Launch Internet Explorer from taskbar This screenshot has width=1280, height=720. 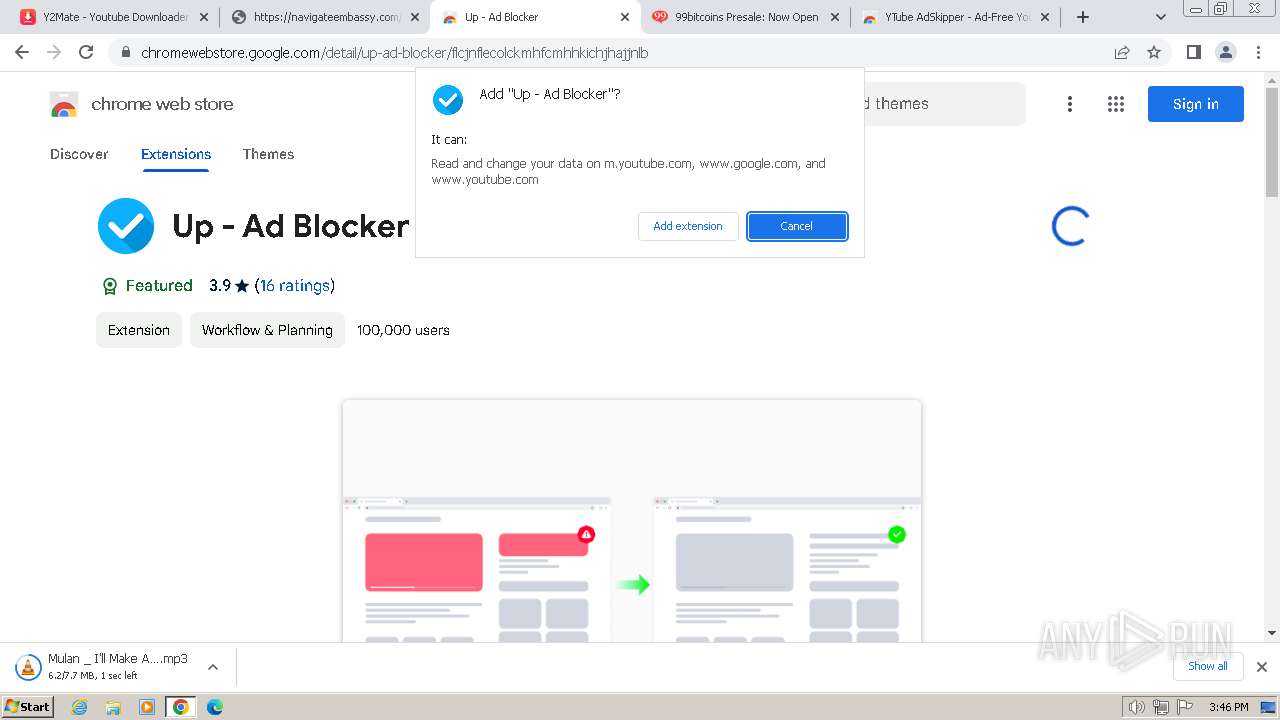coord(80,707)
